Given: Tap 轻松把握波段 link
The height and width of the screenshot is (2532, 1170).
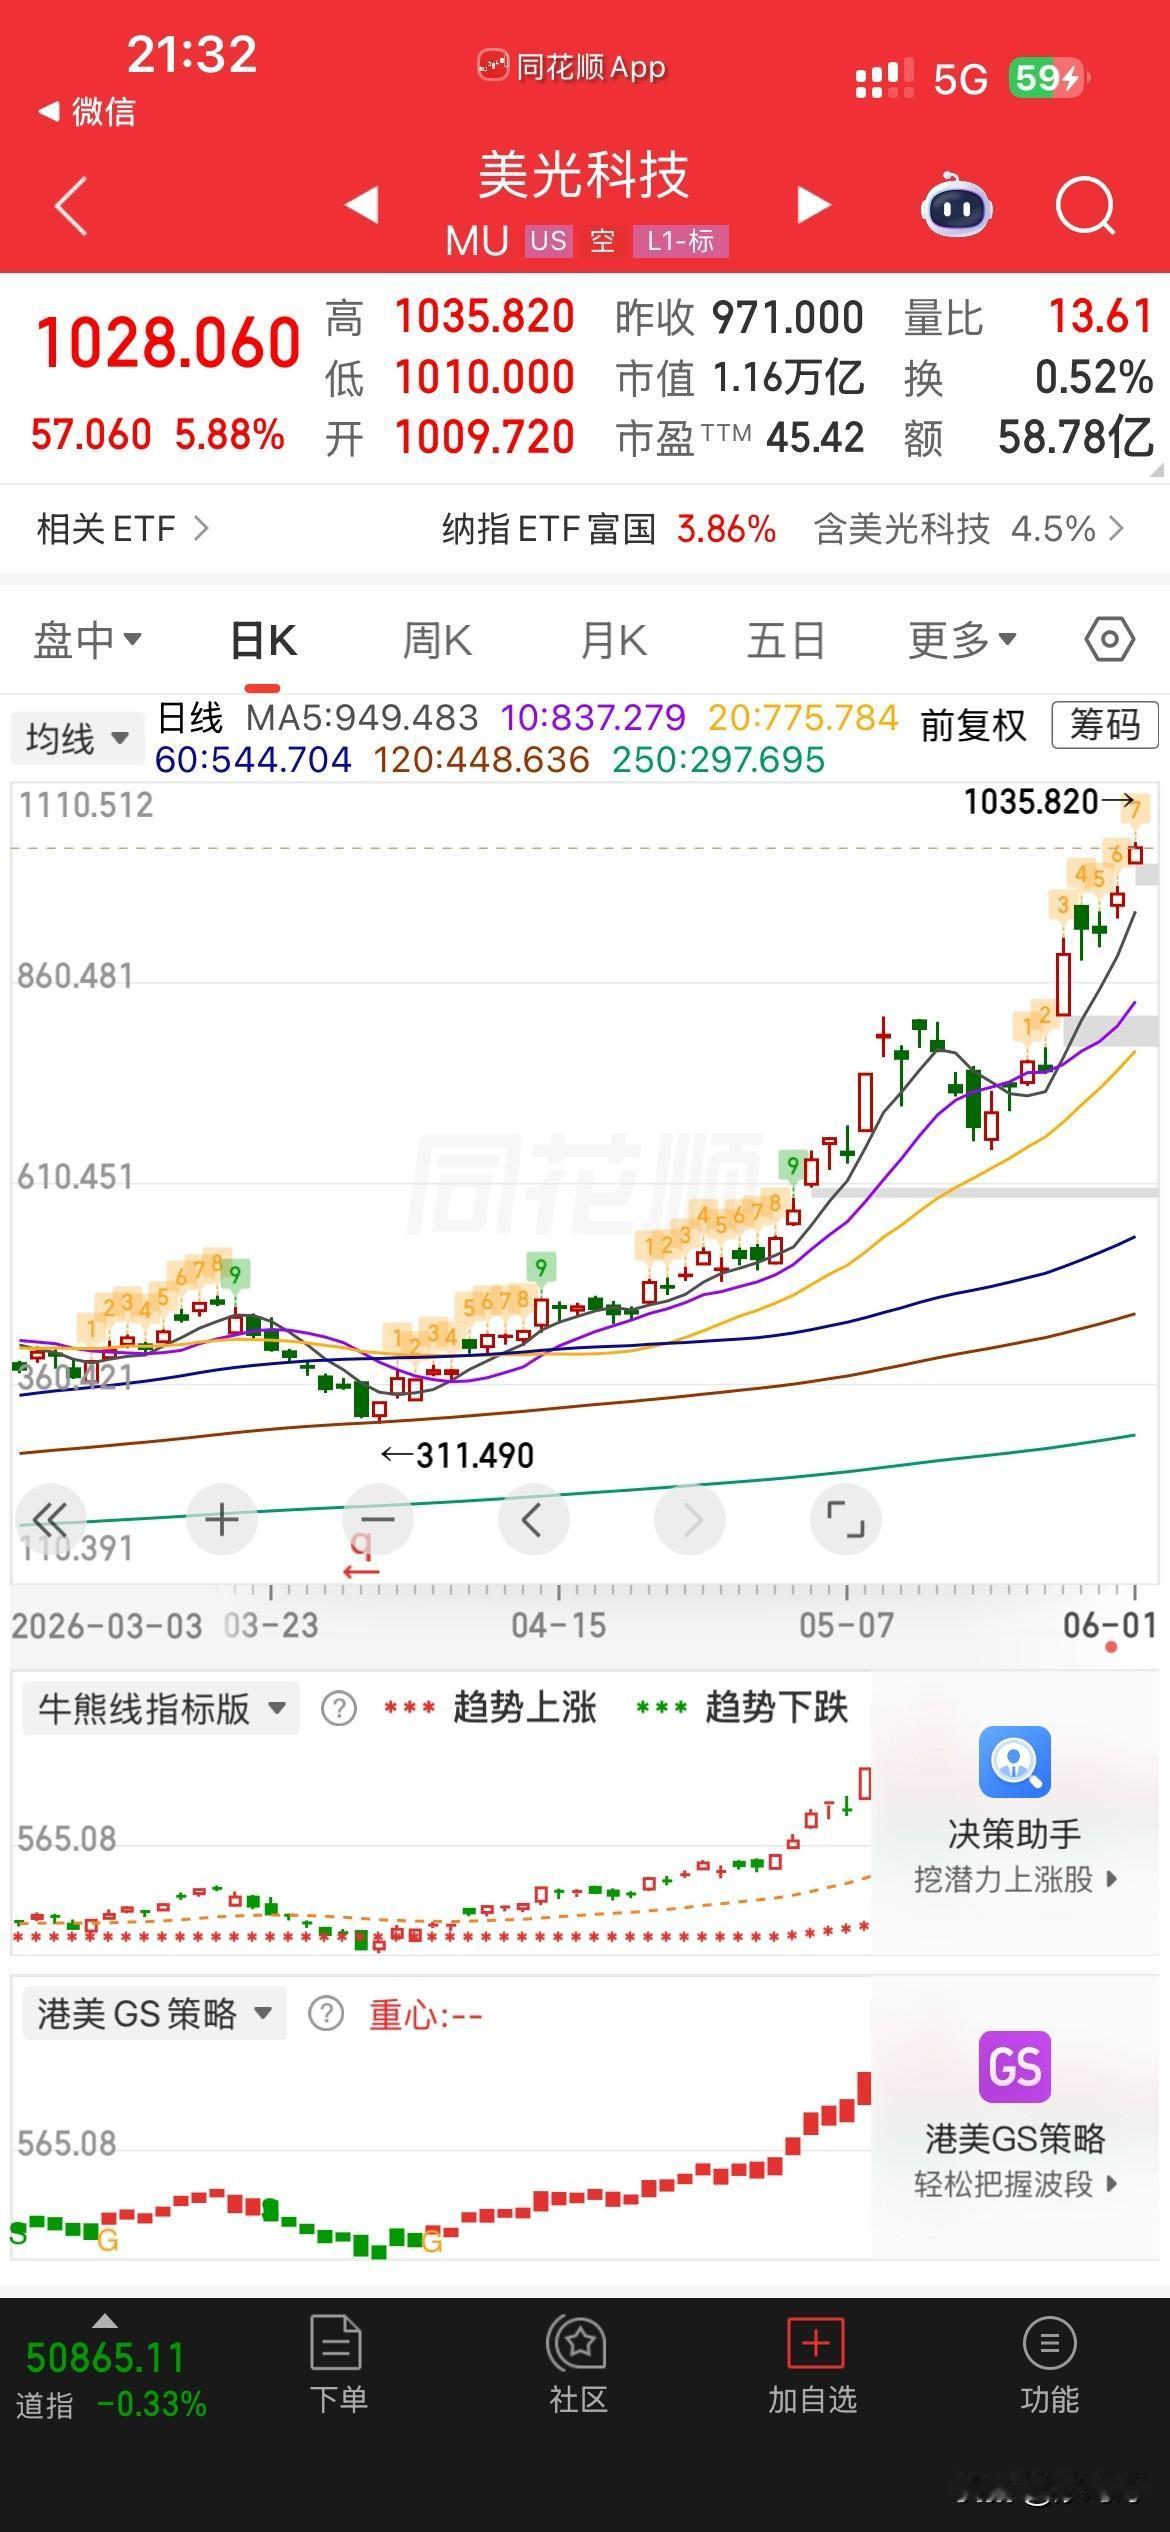Looking at the screenshot, I should 1015,2184.
